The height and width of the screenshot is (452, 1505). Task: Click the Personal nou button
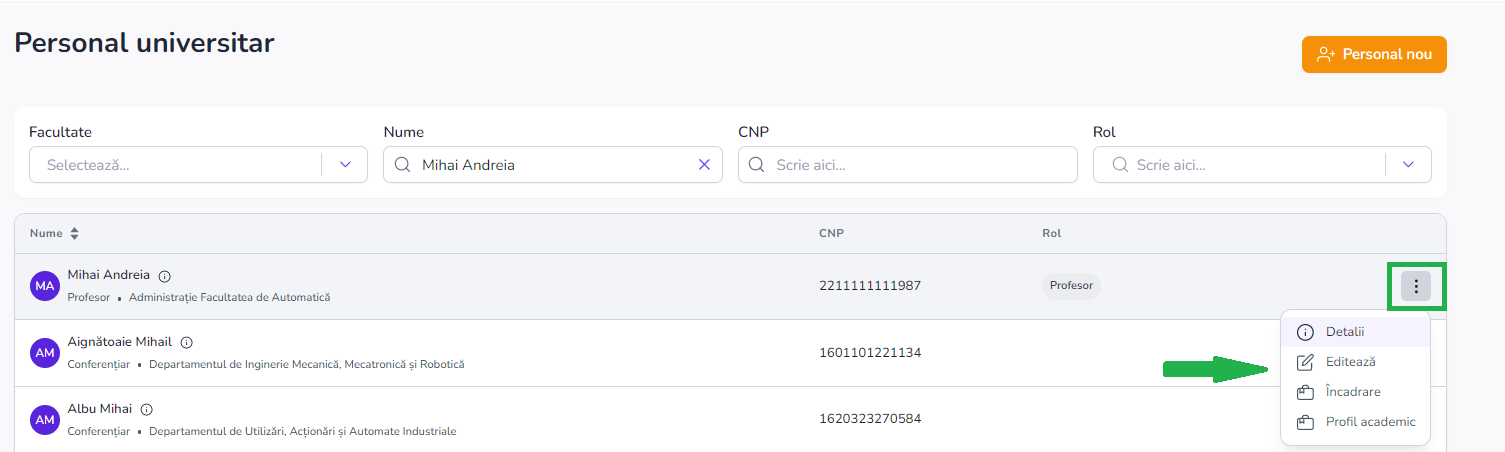coord(1374,55)
